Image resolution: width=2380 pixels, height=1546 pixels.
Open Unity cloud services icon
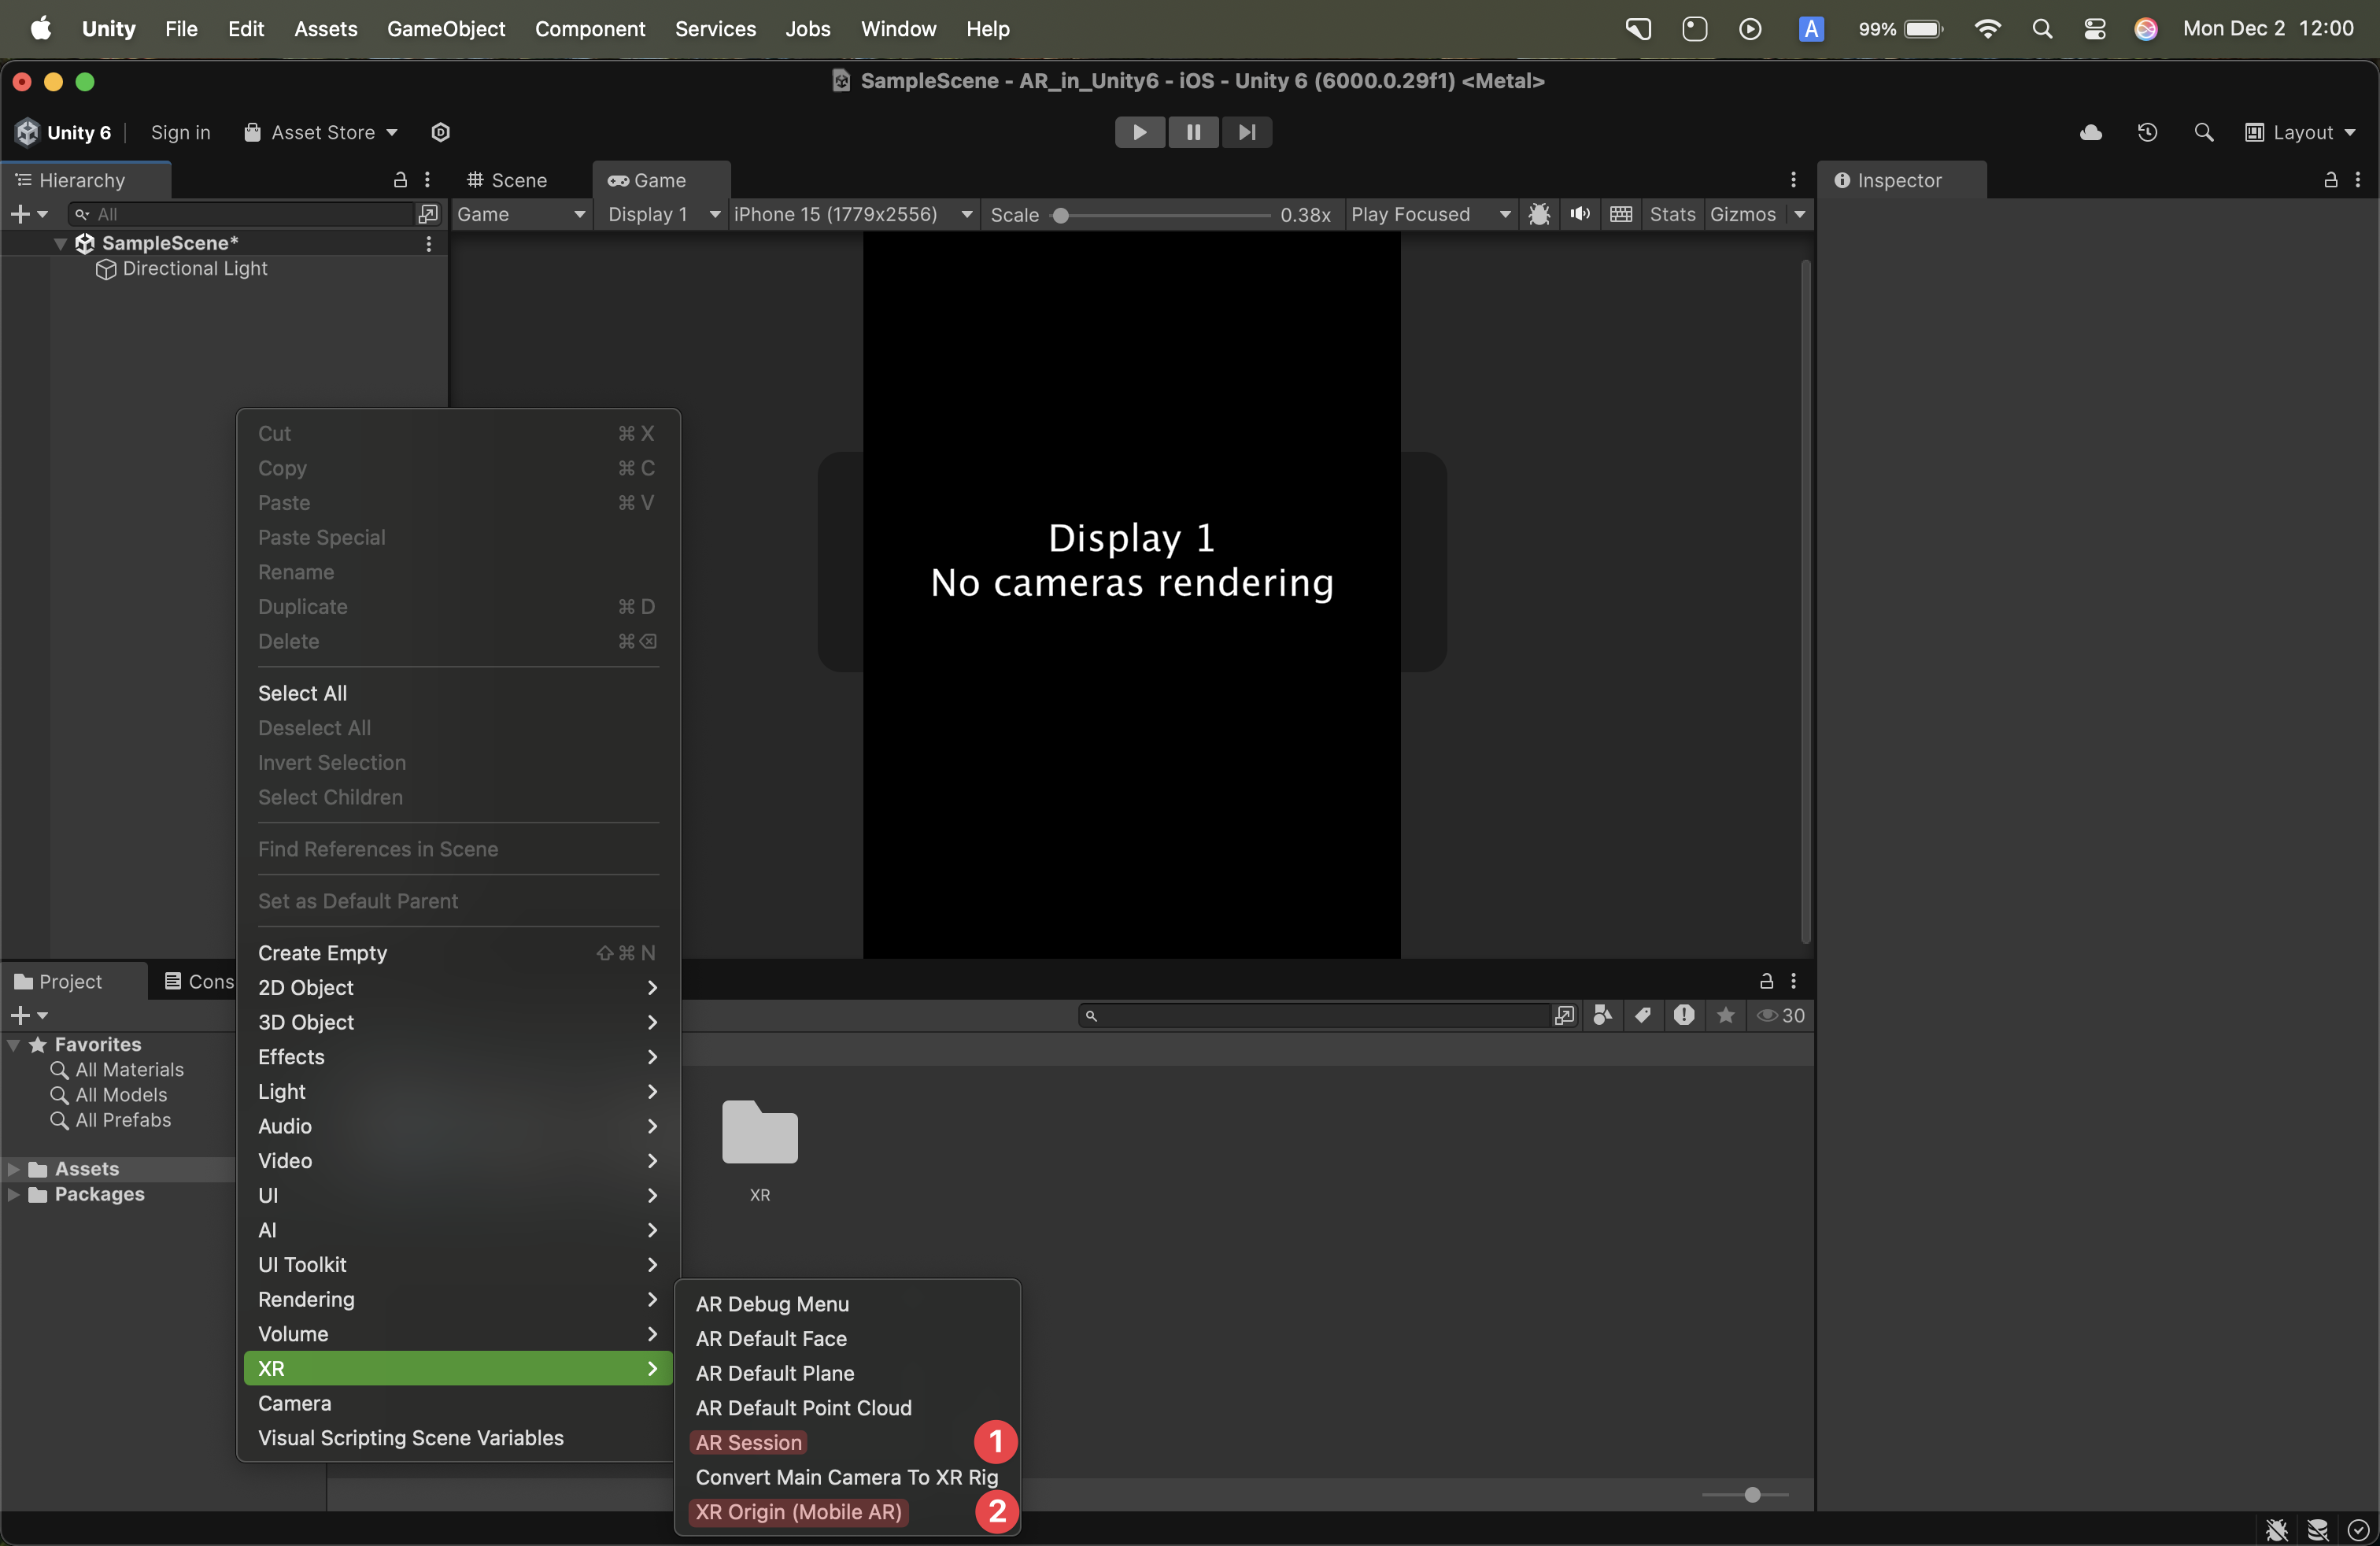(2090, 133)
